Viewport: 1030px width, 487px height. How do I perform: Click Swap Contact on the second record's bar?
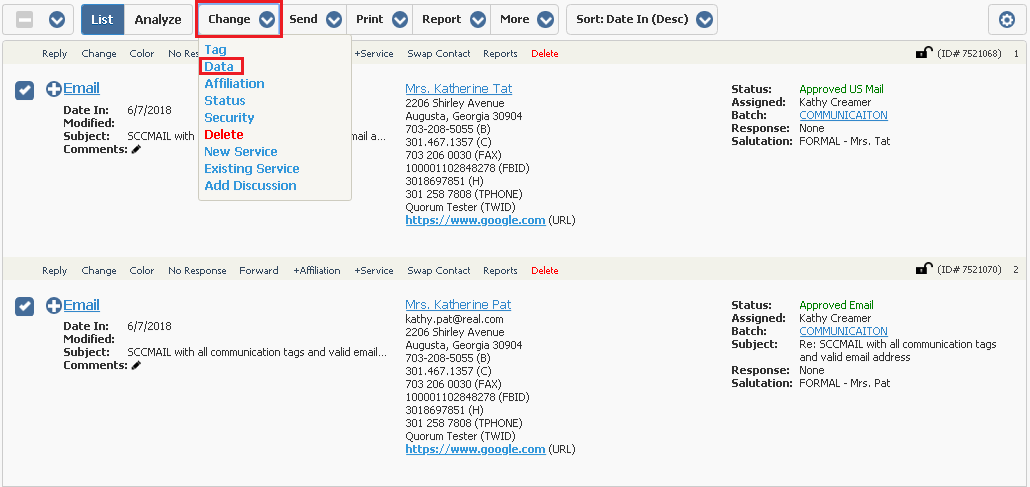point(439,271)
